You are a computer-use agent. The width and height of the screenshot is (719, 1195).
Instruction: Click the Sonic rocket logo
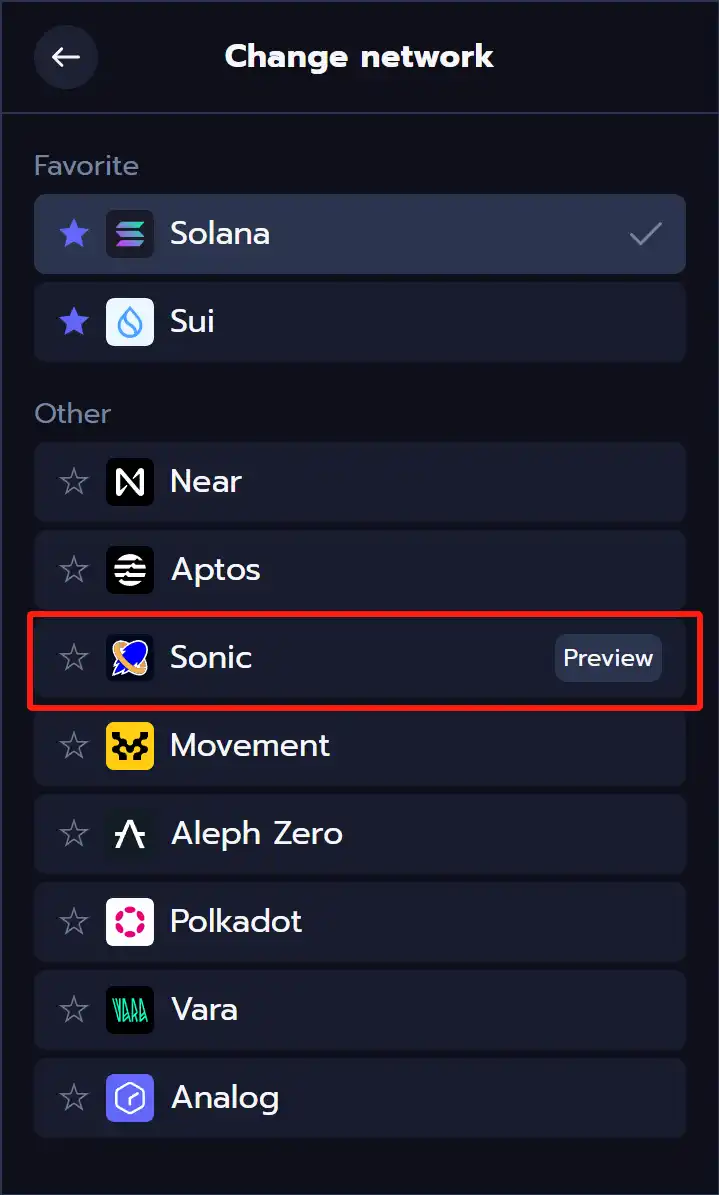(130, 658)
